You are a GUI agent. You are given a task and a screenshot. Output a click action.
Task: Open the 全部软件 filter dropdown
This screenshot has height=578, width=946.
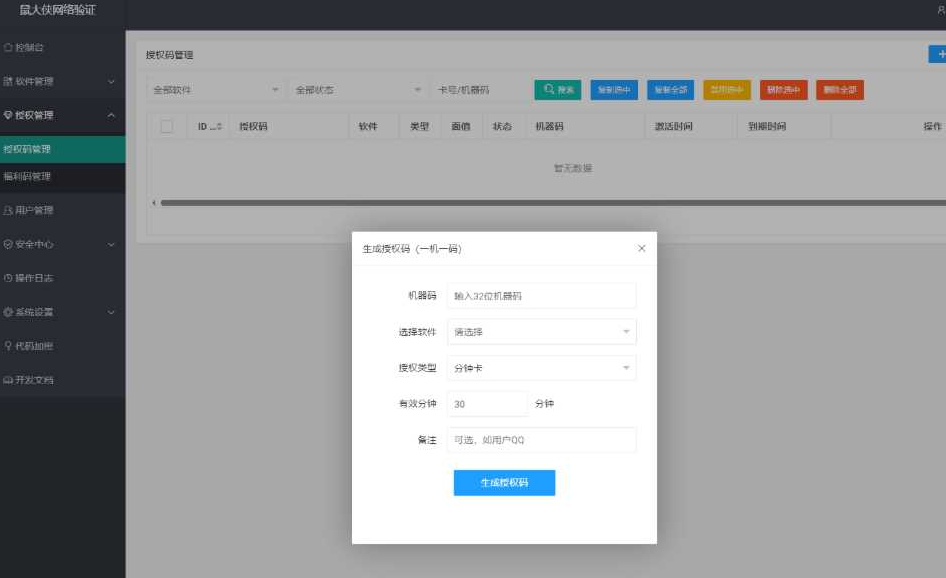click(x=215, y=90)
